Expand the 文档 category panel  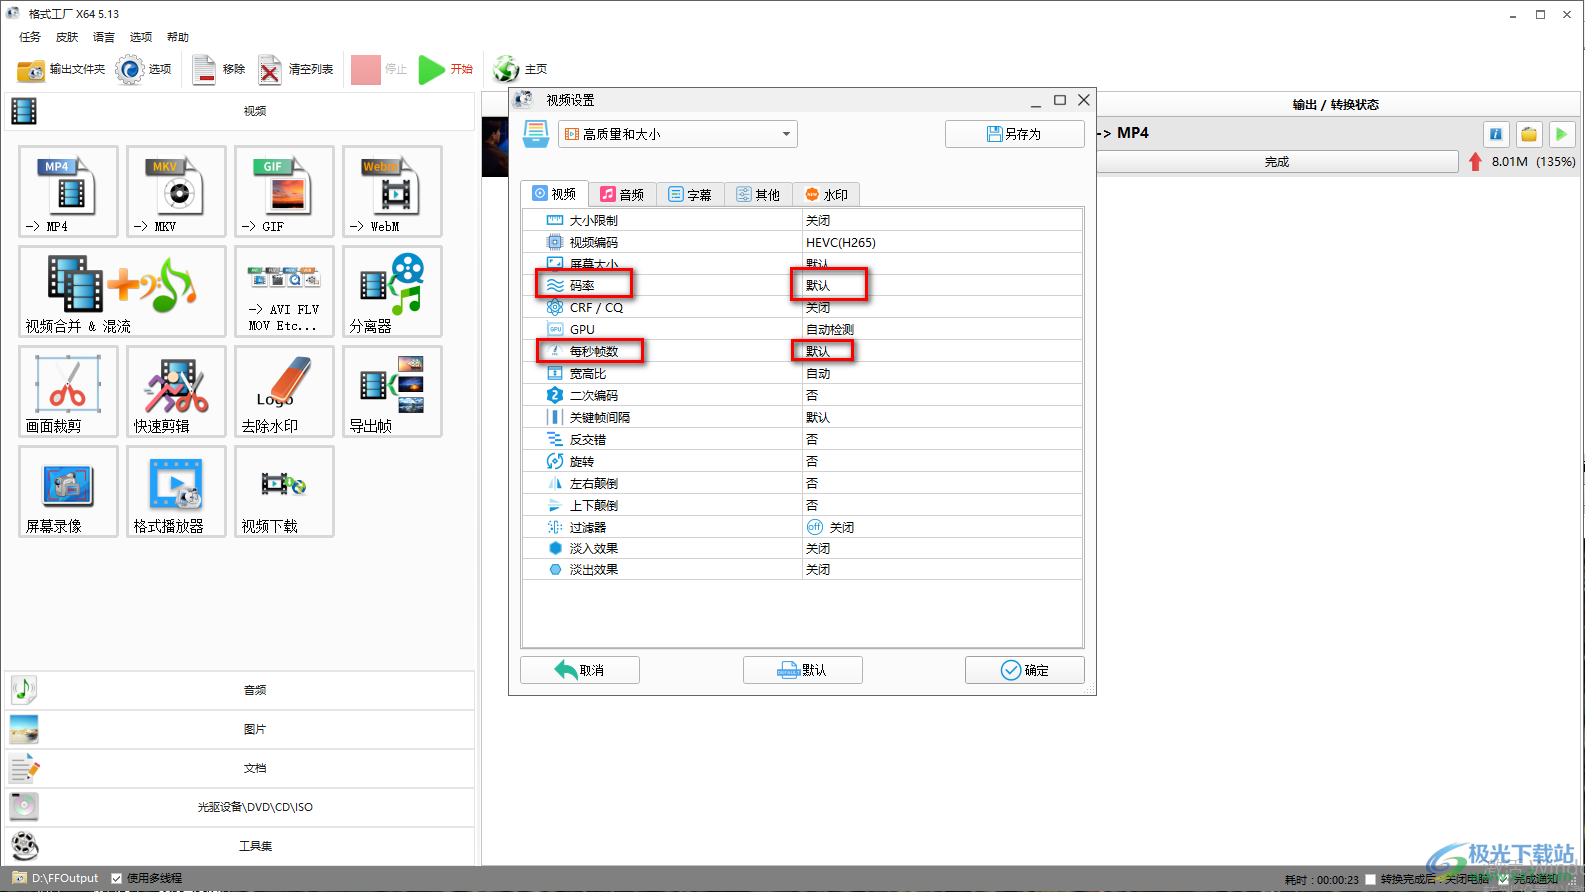[240, 768]
